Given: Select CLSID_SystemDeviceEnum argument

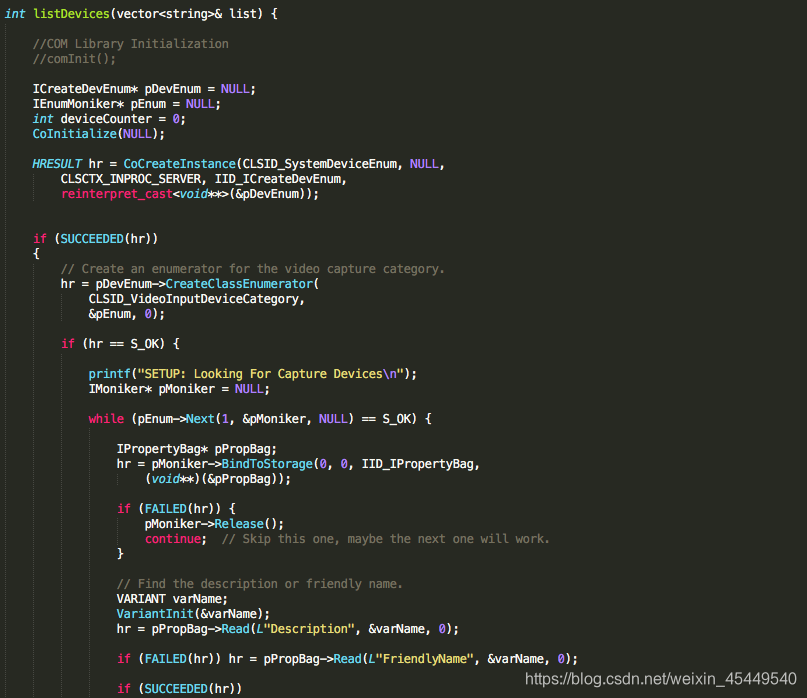Looking at the screenshot, I should (320, 164).
